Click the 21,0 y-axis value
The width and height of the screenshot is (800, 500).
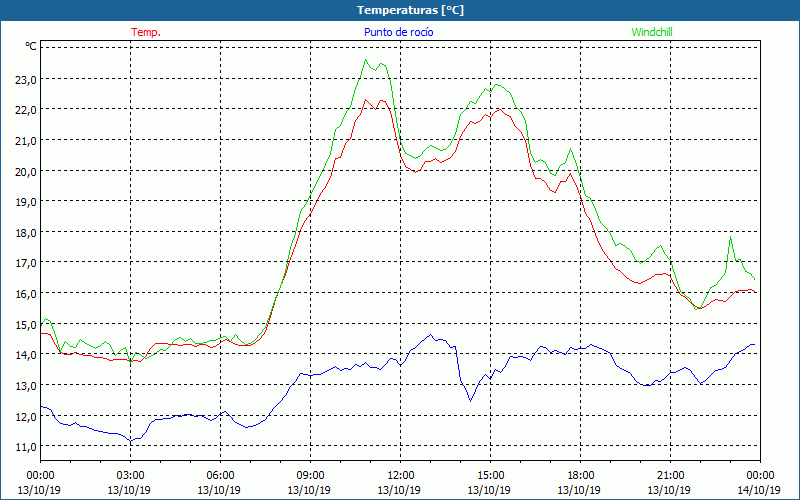click(x=26, y=140)
